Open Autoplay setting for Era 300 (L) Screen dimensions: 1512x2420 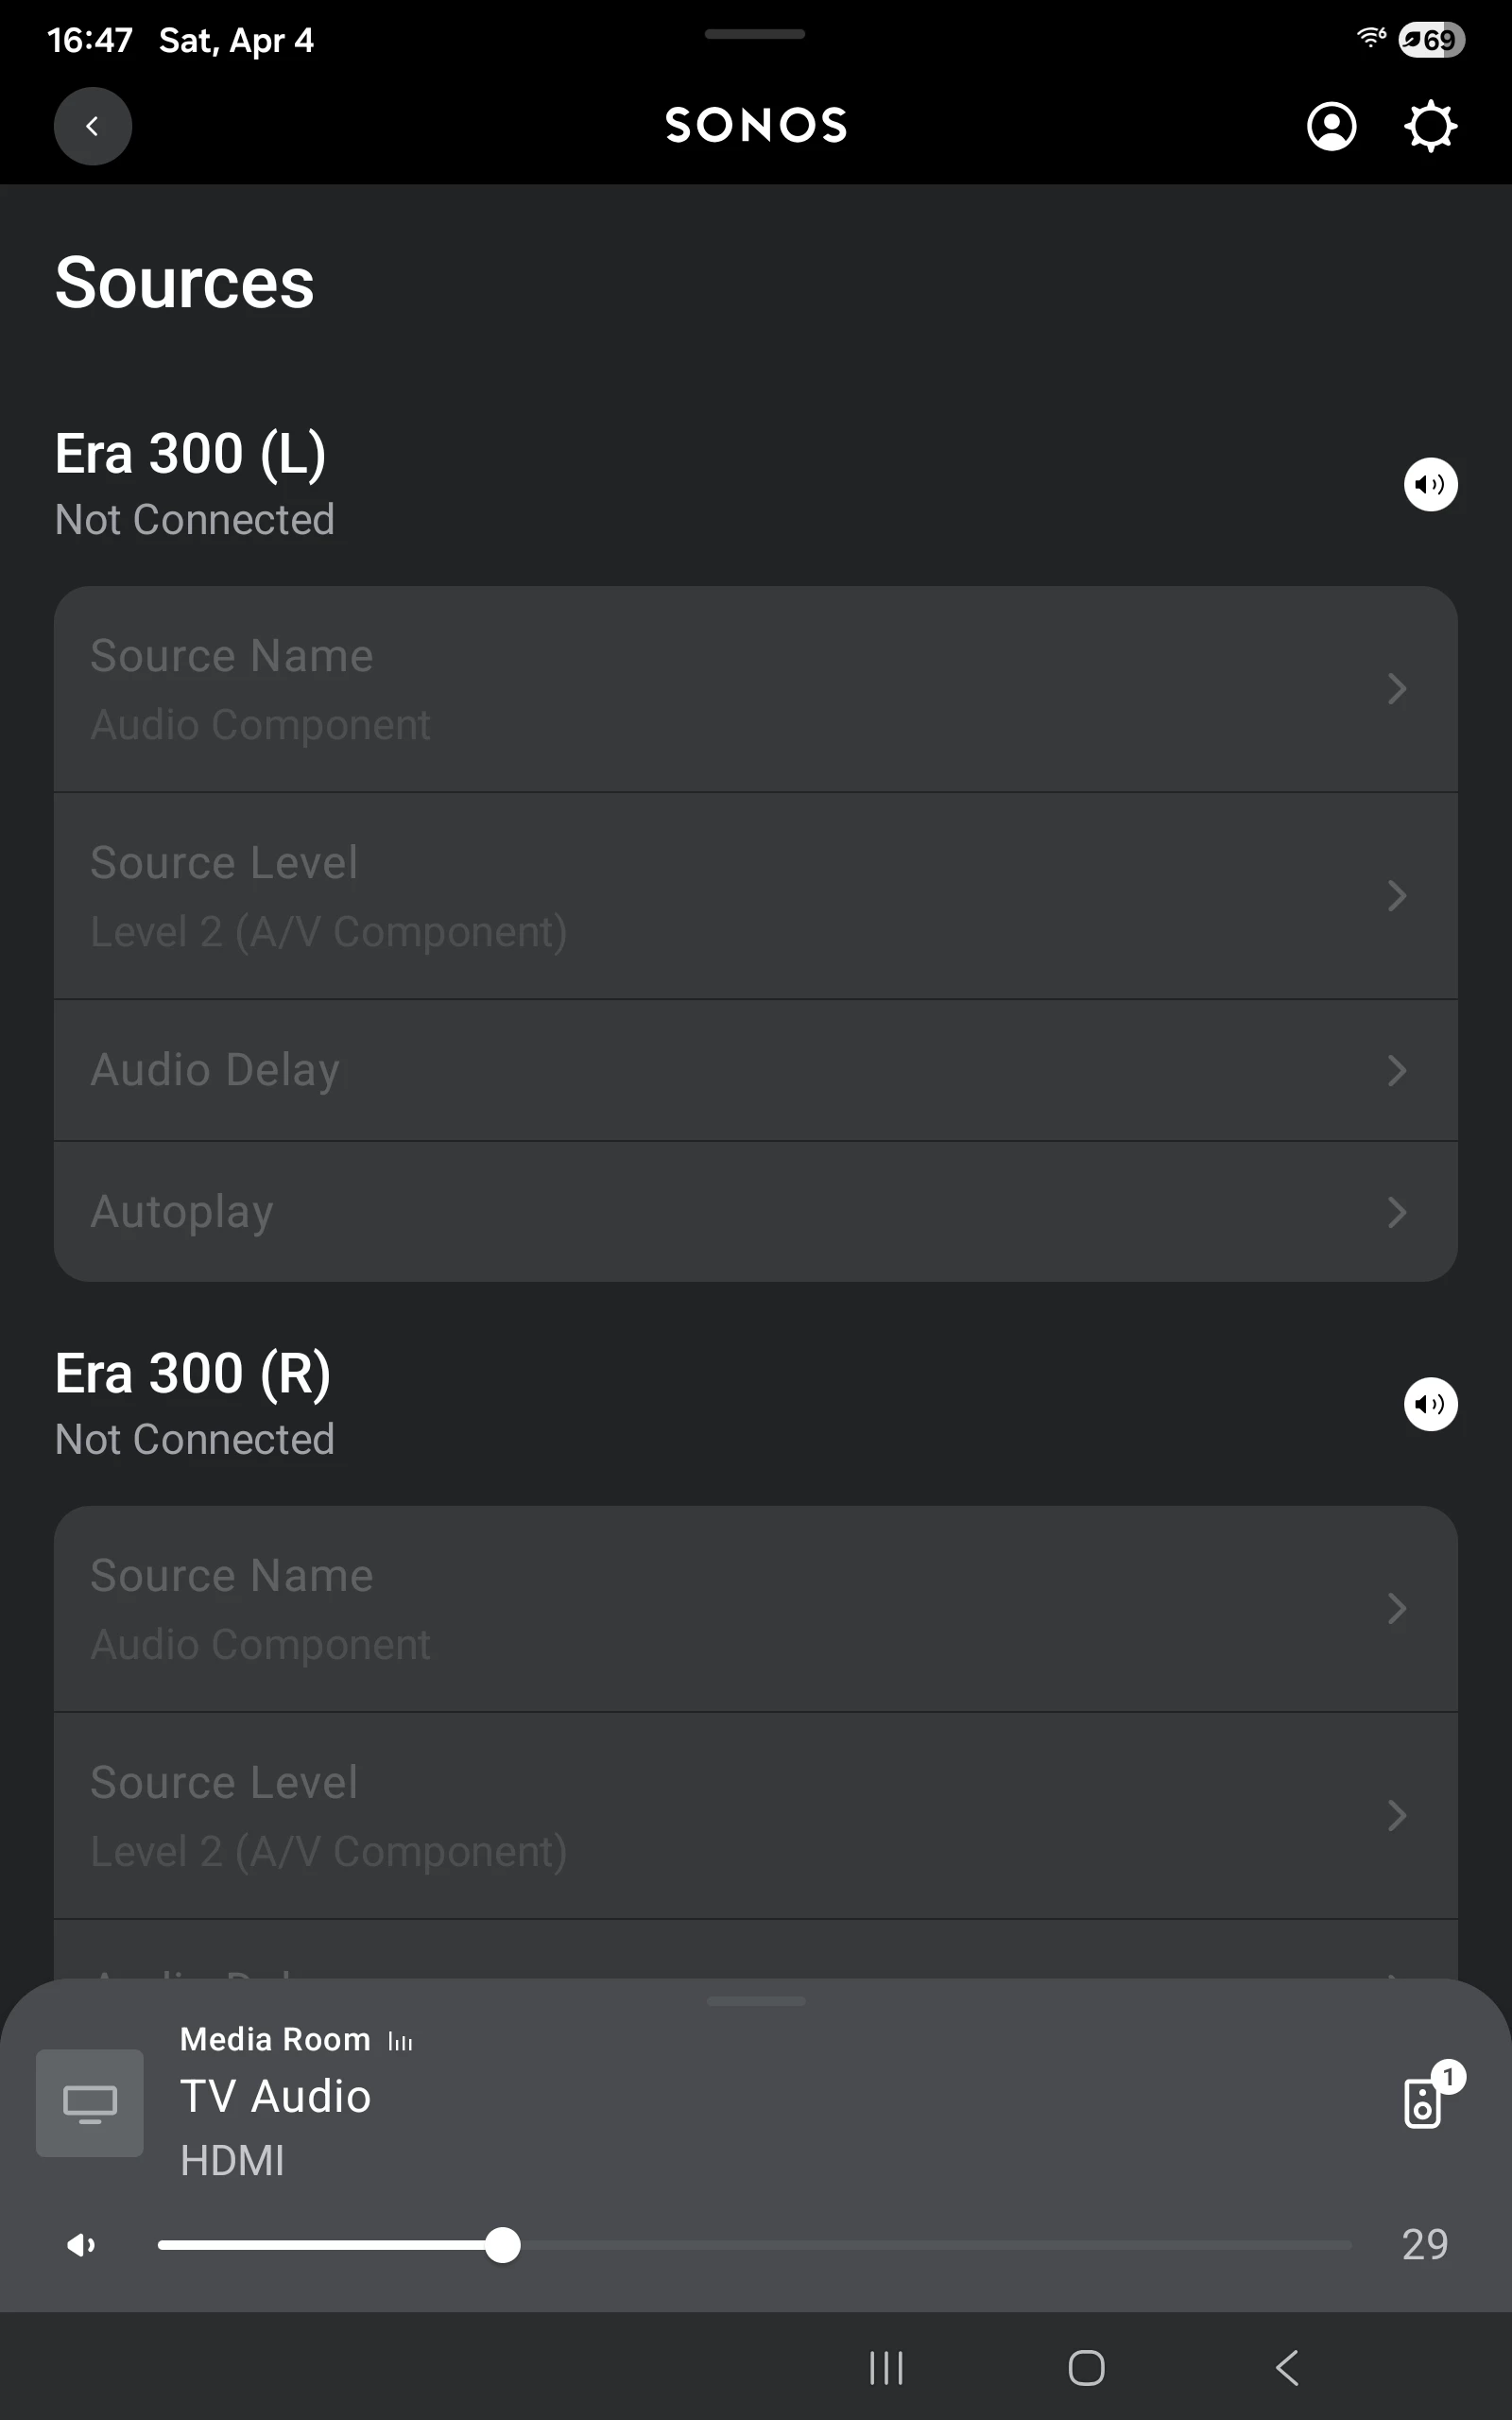pos(755,1212)
